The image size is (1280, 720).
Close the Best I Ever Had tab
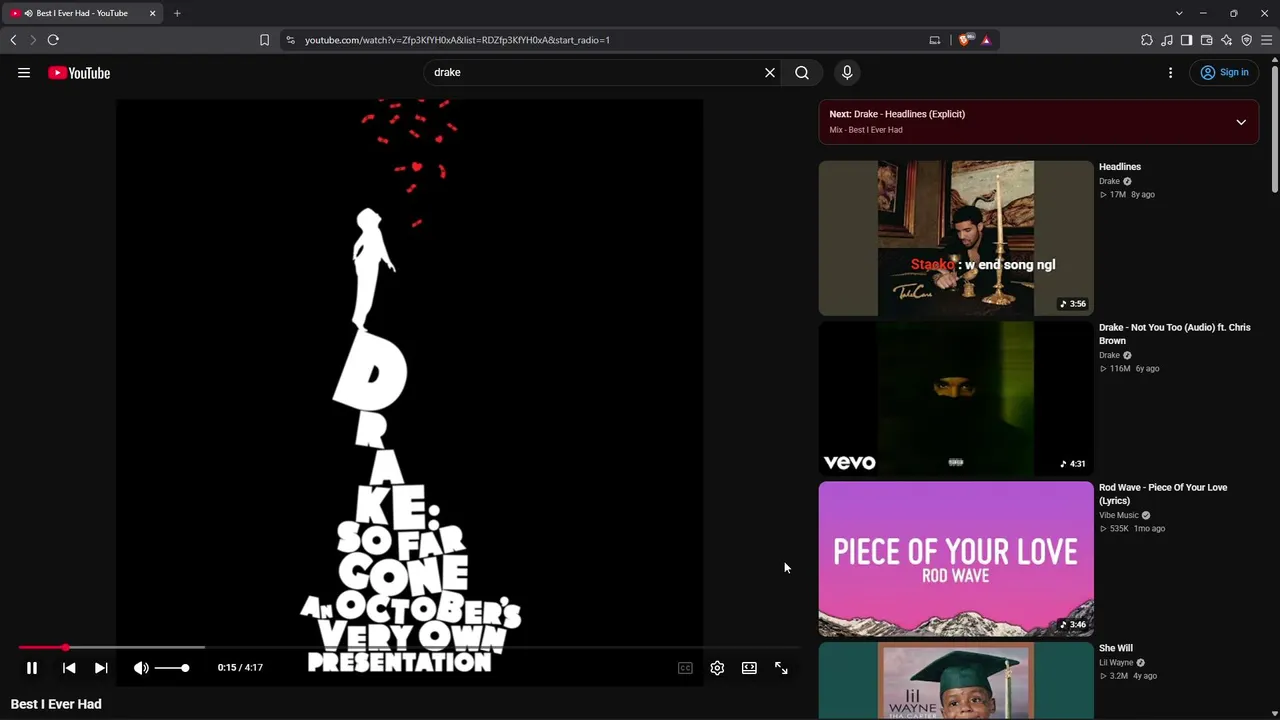point(152,13)
